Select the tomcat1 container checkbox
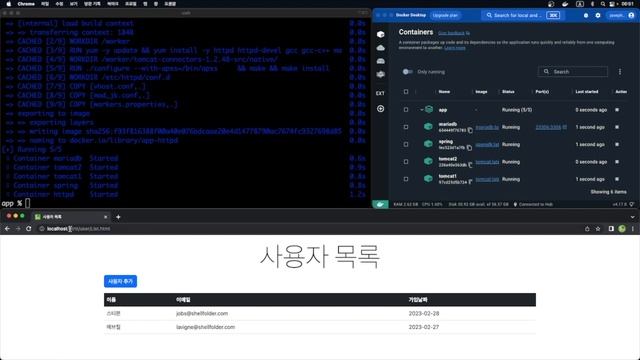This screenshot has width=640, height=360. tap(406, 179)
